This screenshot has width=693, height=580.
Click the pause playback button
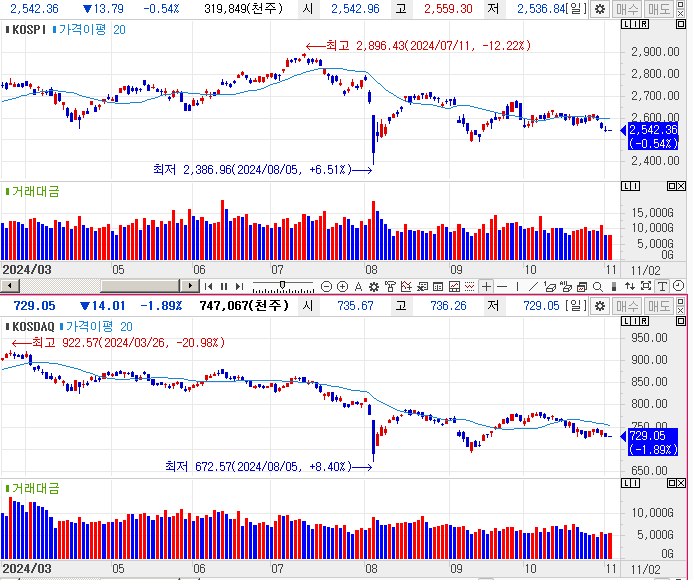coord(224,286)
